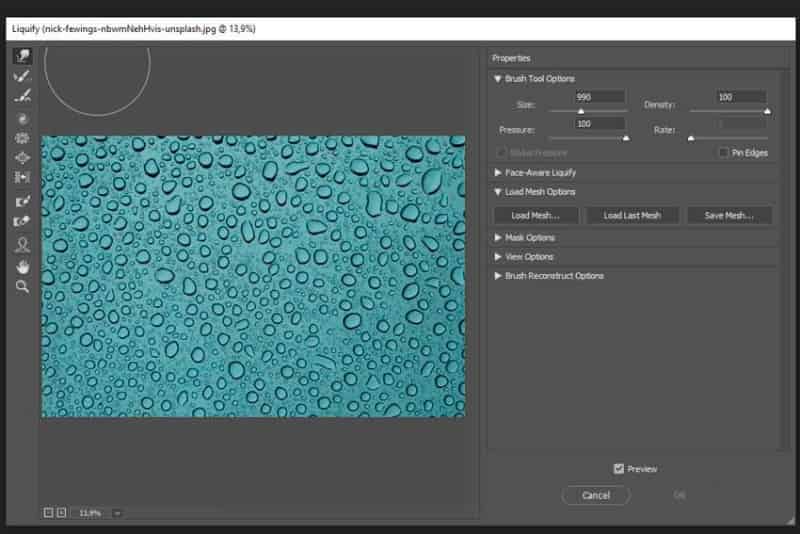
Task: Select the Push Left tool
Action: tap(22, 177)
